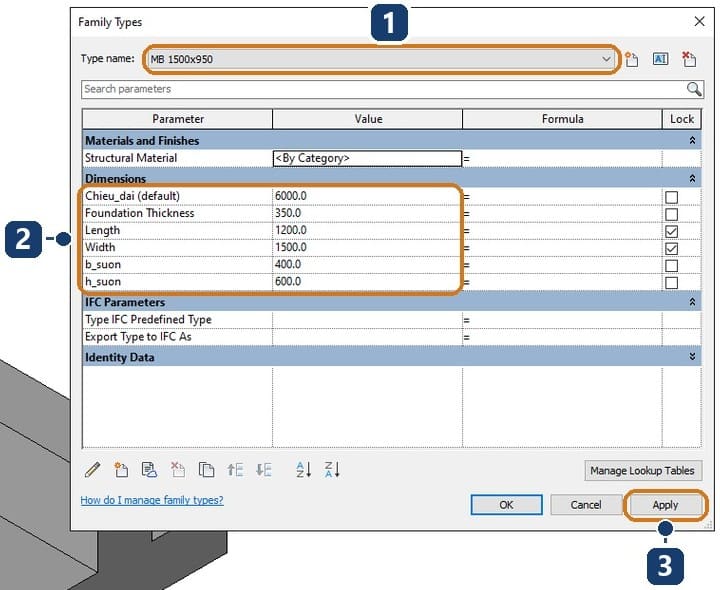The height and width of the screenshot is (590, 720).
Task: Click the Lock column header
Action: [x=682, y=119]
